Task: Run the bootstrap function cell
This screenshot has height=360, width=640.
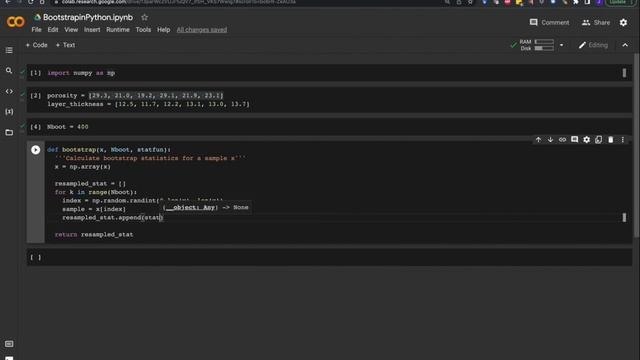Action: coord(36,150)
